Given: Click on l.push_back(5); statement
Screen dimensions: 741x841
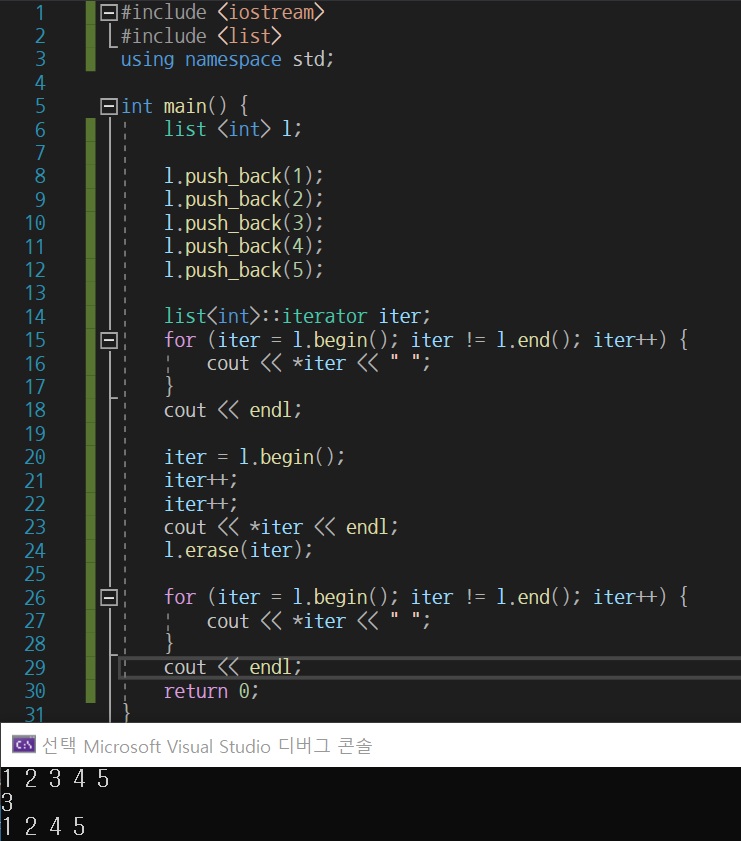Looking at the screenshot, I should 243,270.
